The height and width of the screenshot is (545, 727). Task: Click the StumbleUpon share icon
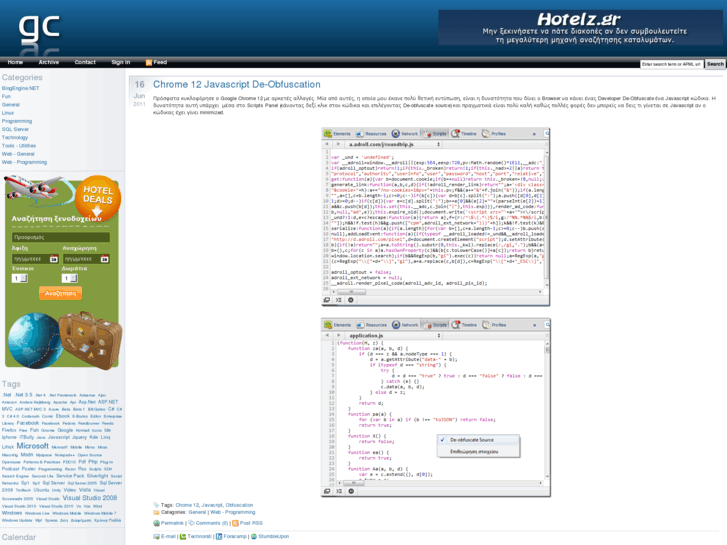click(254, 537)
